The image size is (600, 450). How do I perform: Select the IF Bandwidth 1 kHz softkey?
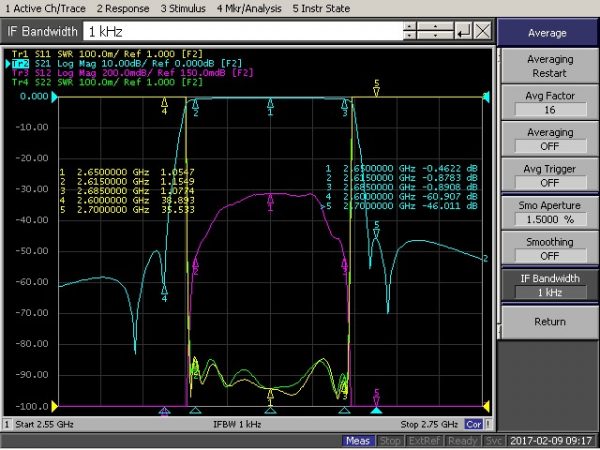pos(549,285)
